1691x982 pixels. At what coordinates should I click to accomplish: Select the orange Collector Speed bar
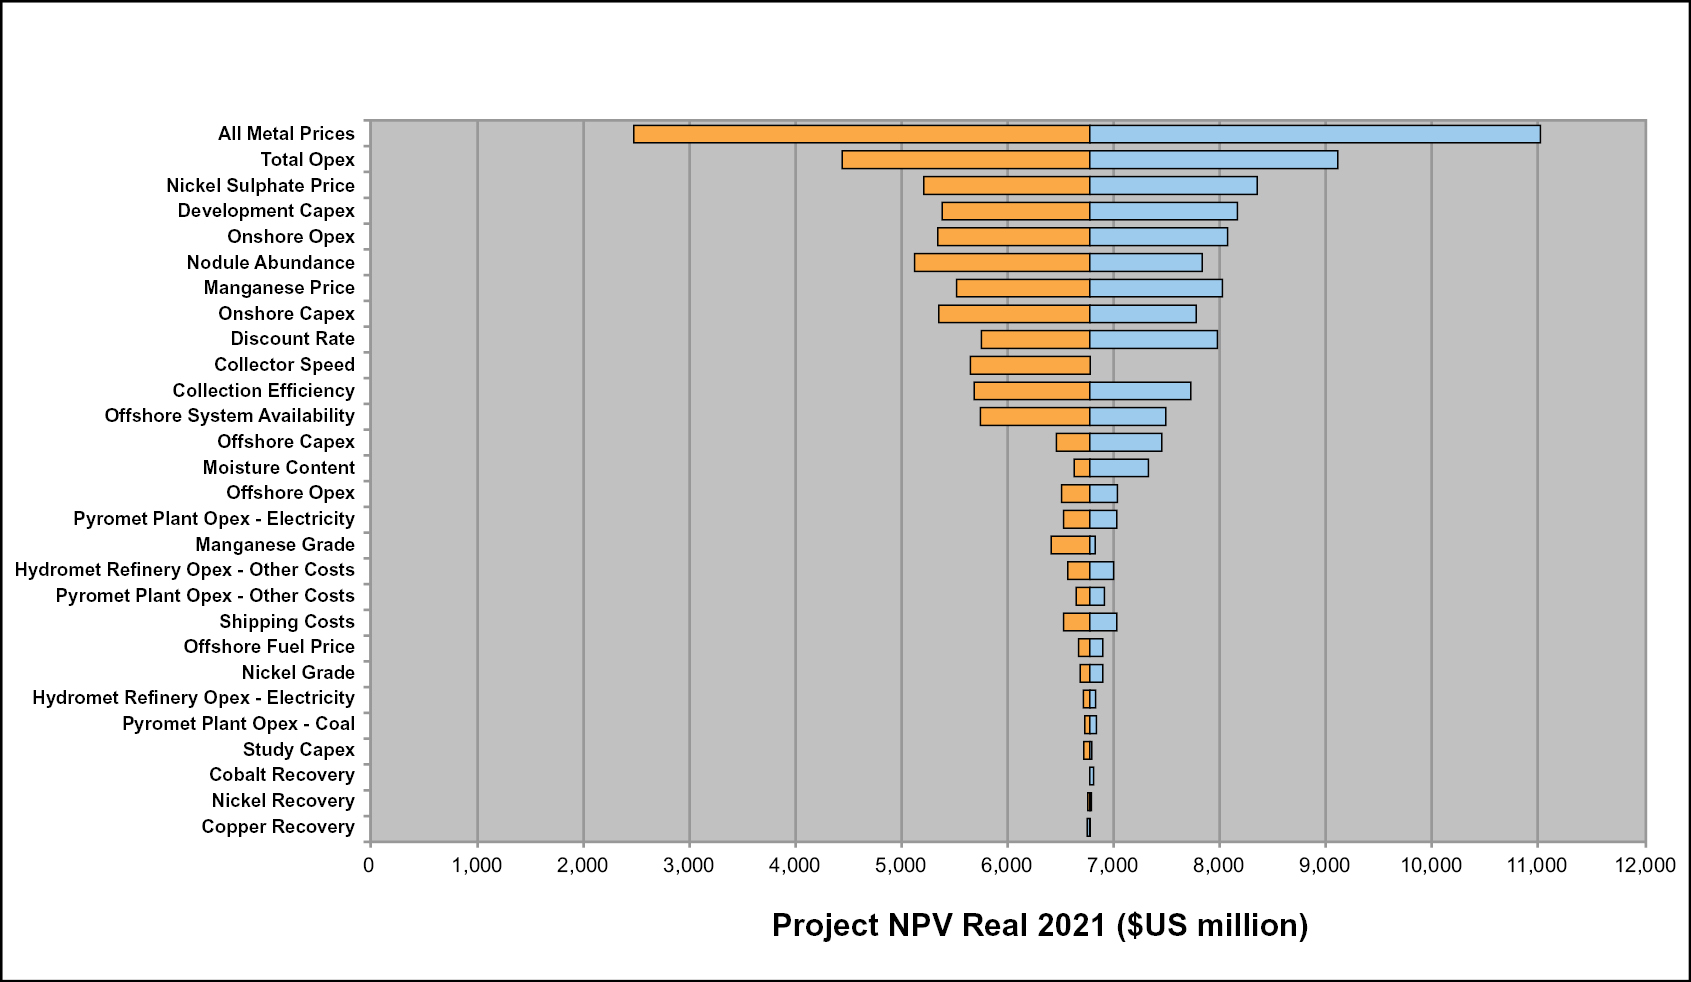[1029, 365]
